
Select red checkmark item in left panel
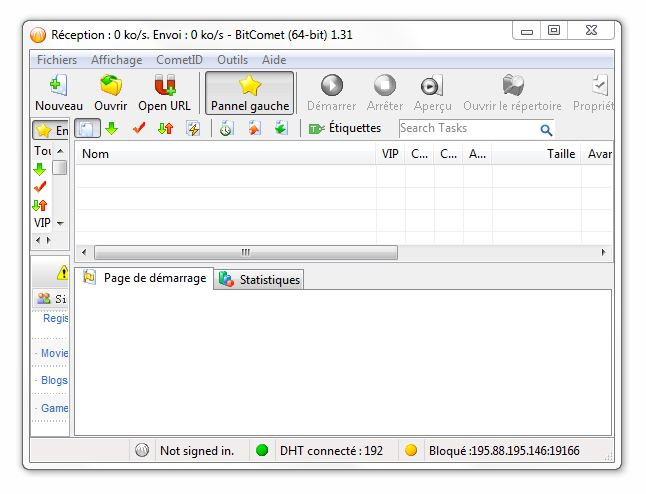point(40,187)
